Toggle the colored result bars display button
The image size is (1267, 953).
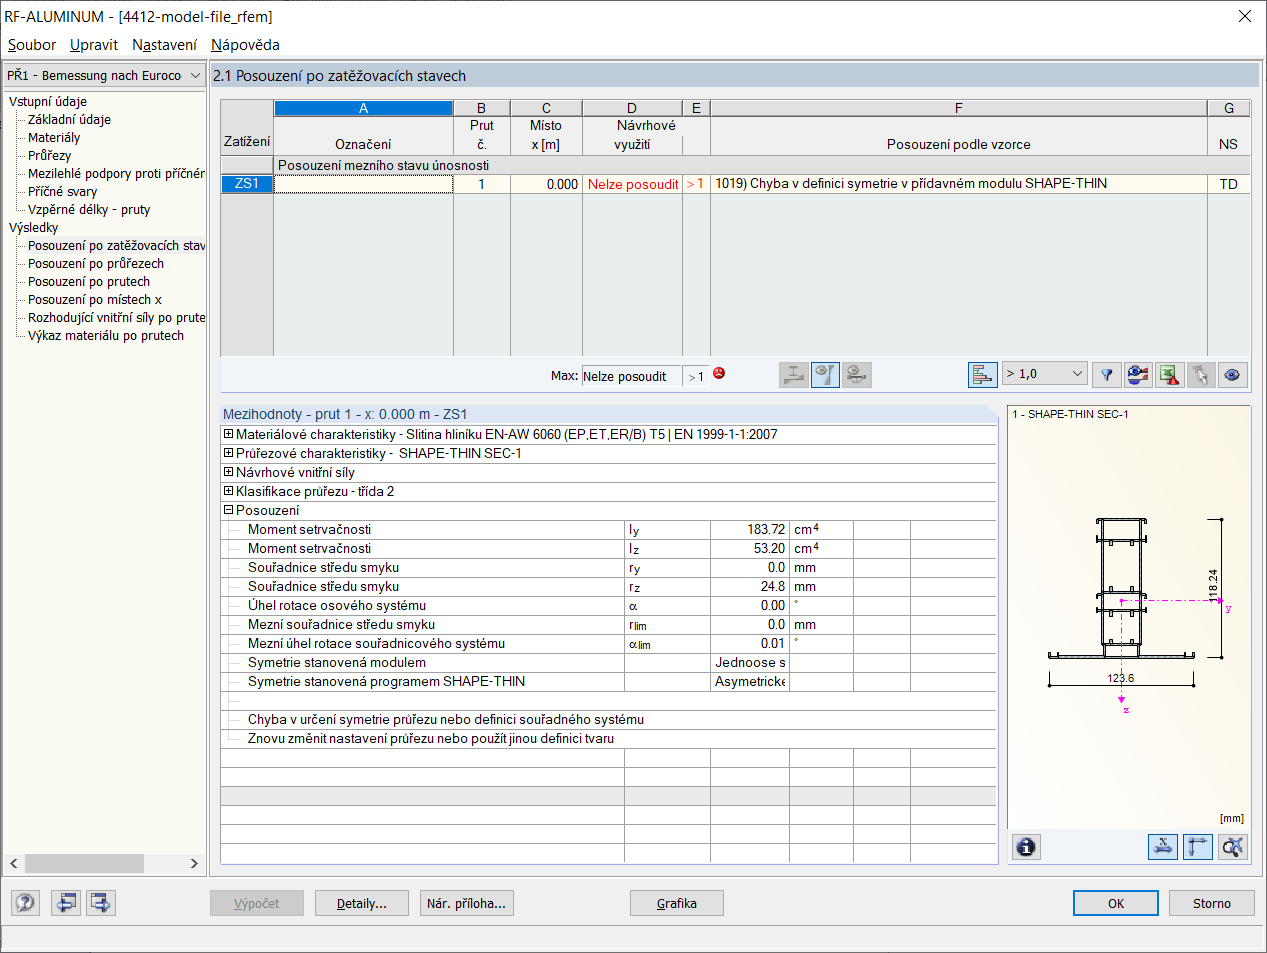(982, 375)
